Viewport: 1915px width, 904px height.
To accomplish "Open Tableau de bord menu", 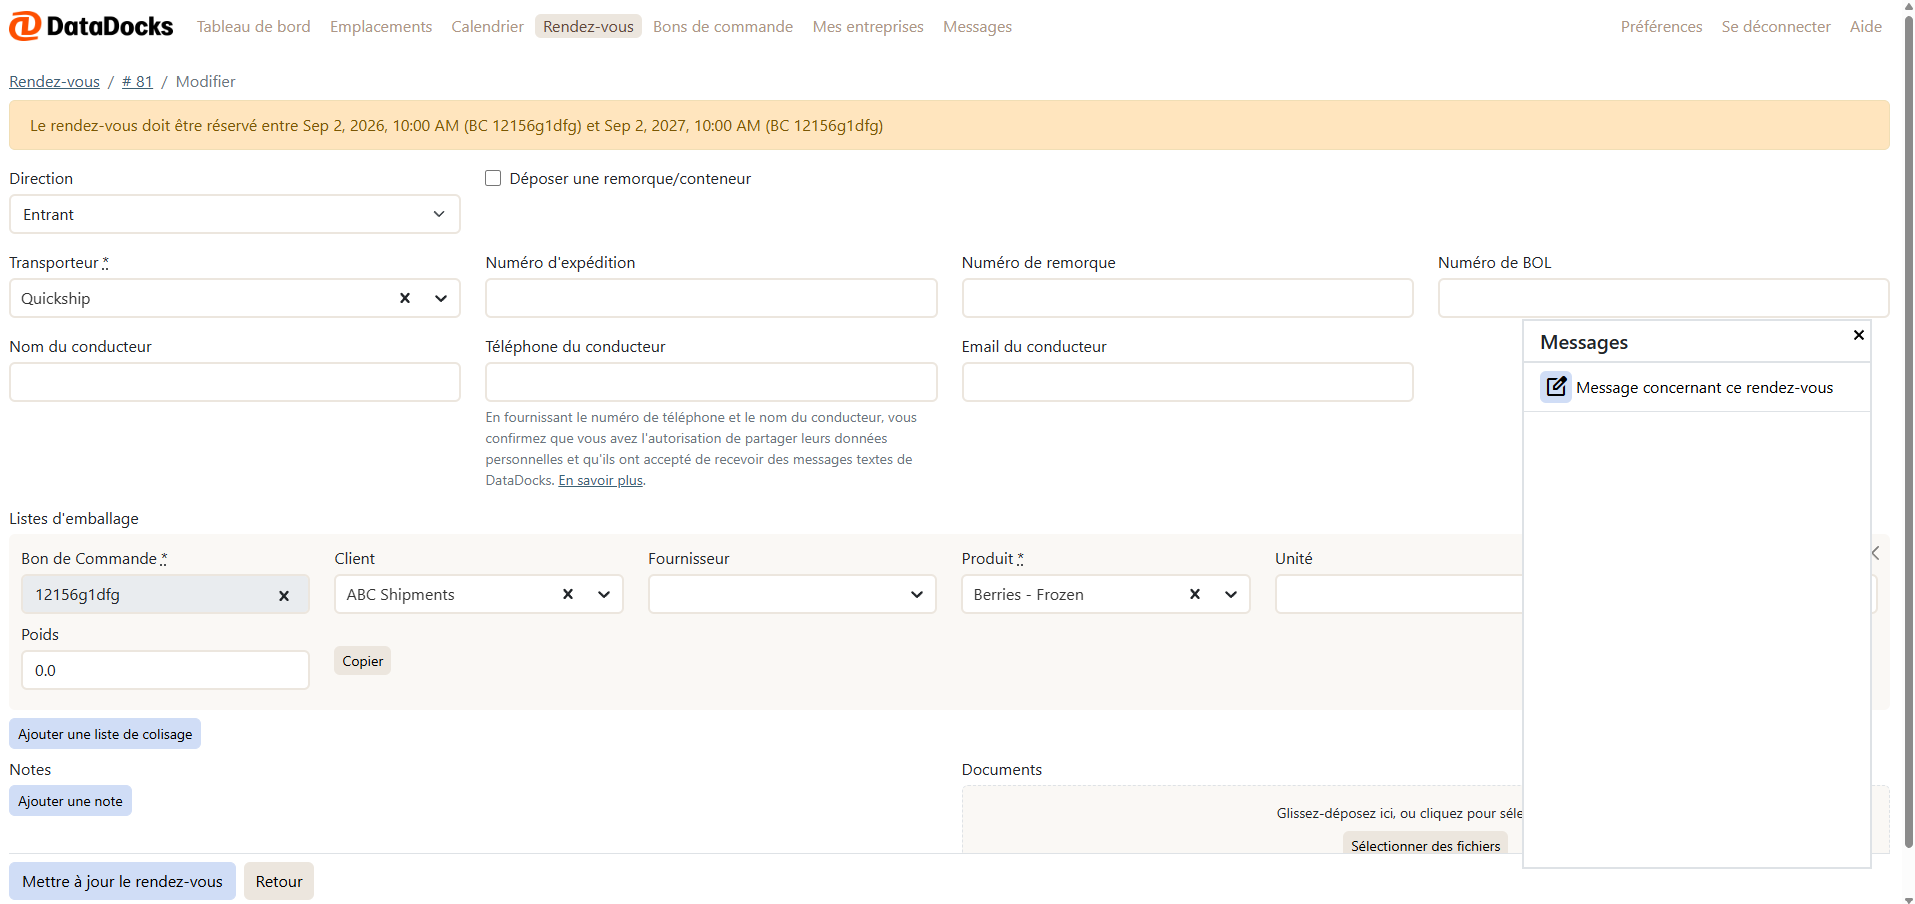I will click(x=253, y=26).
